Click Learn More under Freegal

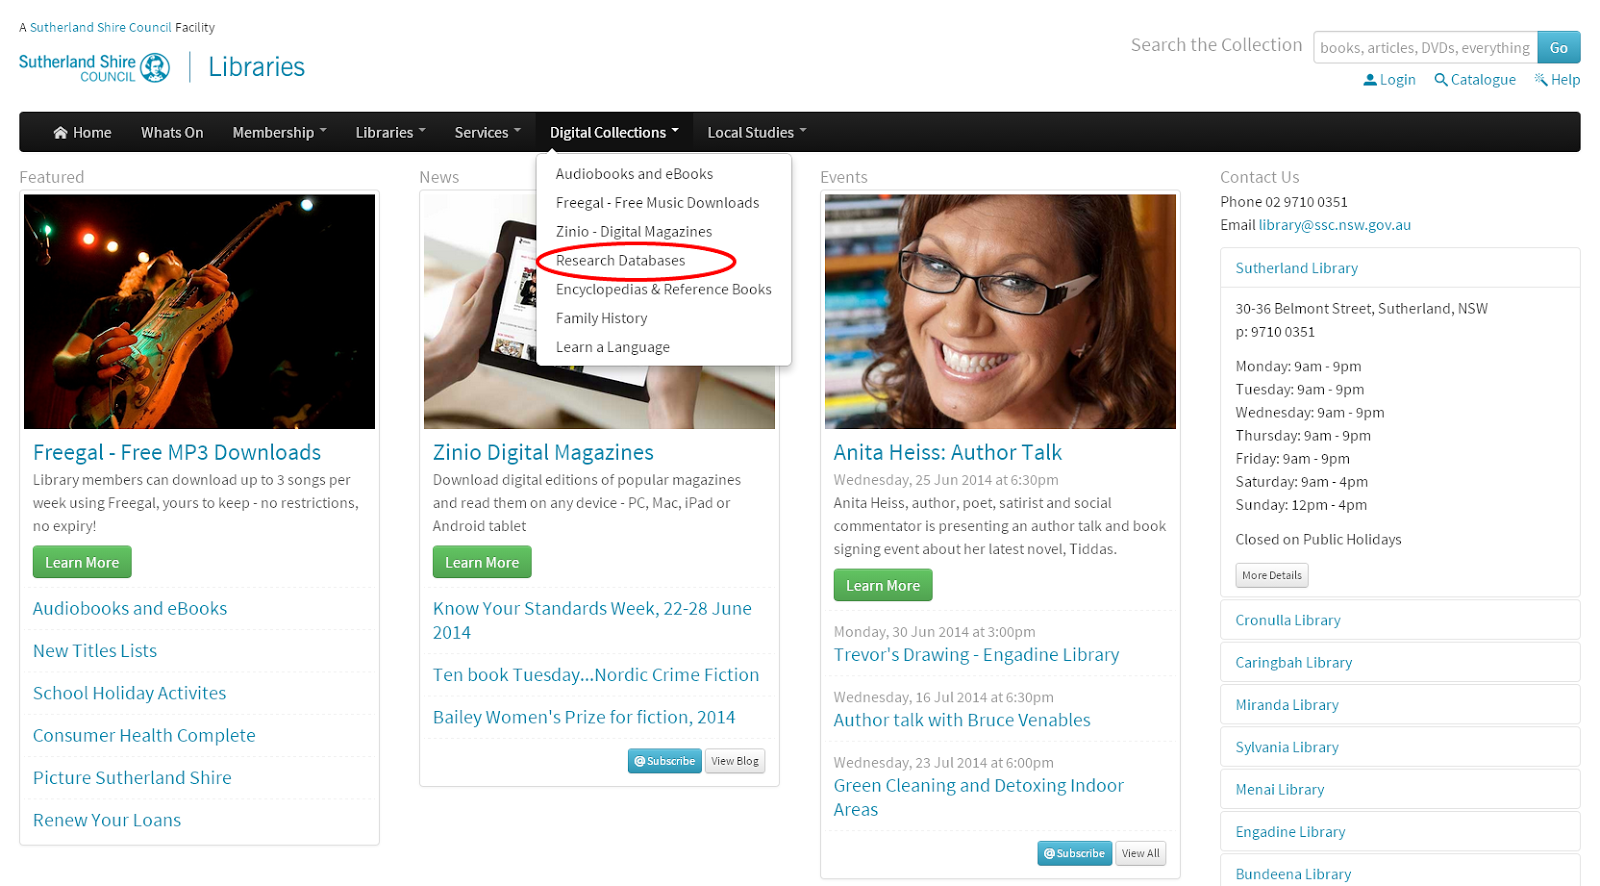click(82, 562)
